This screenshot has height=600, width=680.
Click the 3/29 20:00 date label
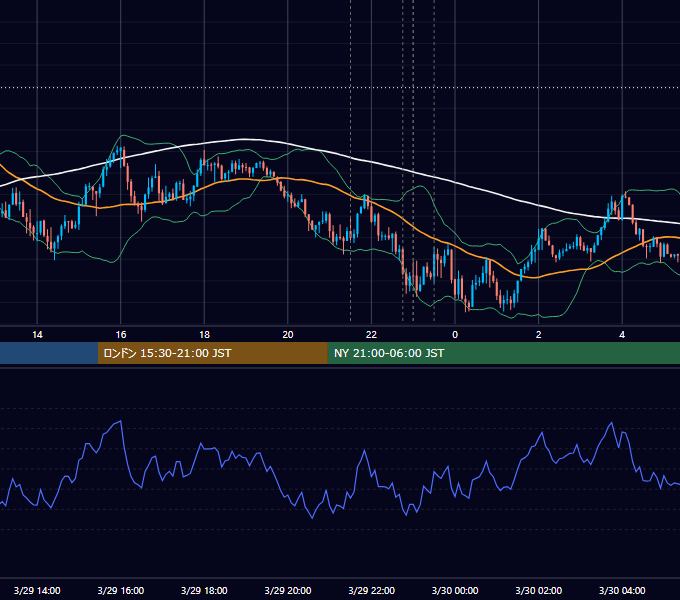(288, 590)
